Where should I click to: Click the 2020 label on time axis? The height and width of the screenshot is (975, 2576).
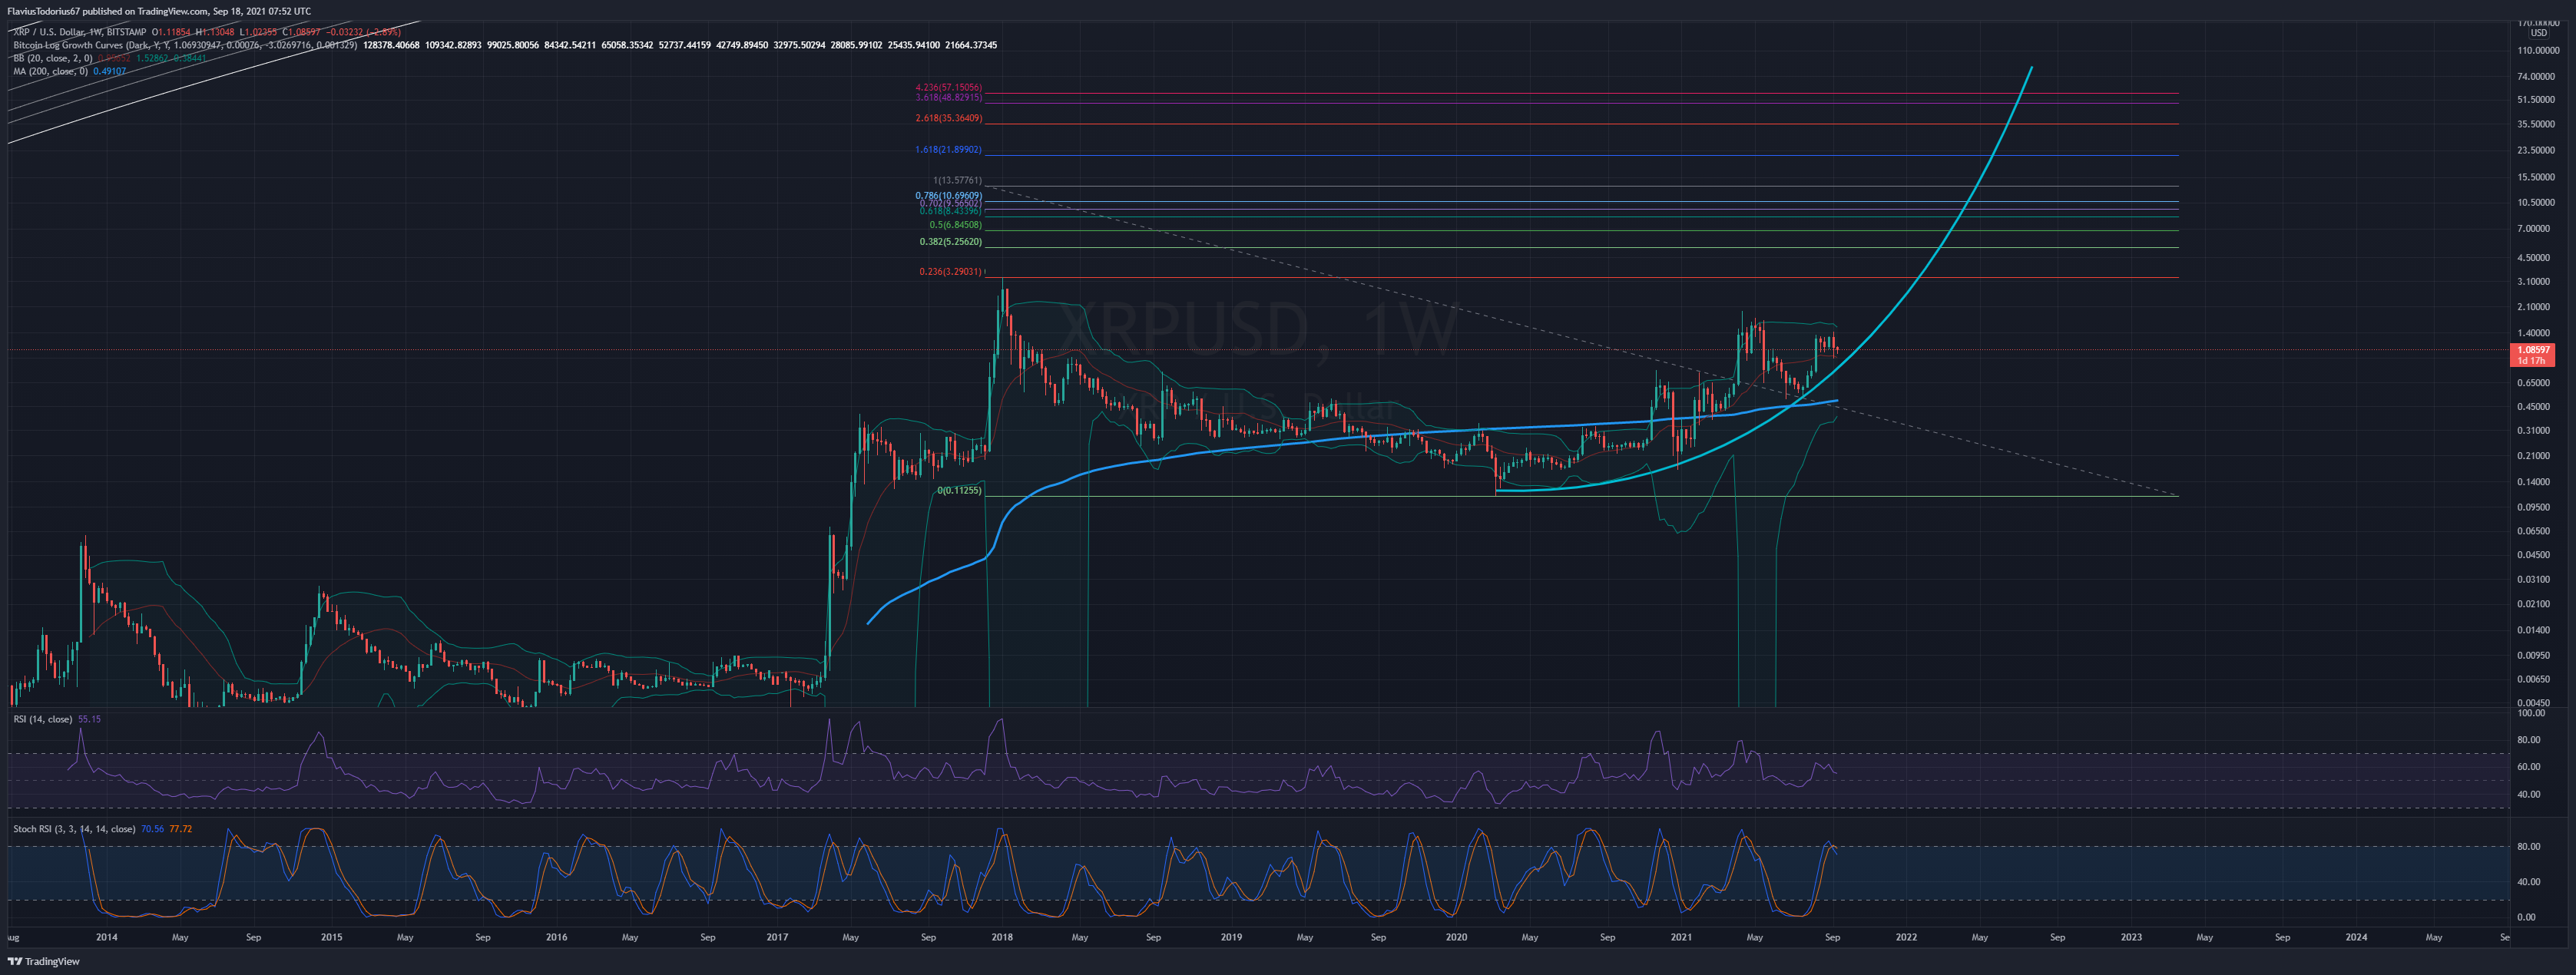coord(1456,938)
